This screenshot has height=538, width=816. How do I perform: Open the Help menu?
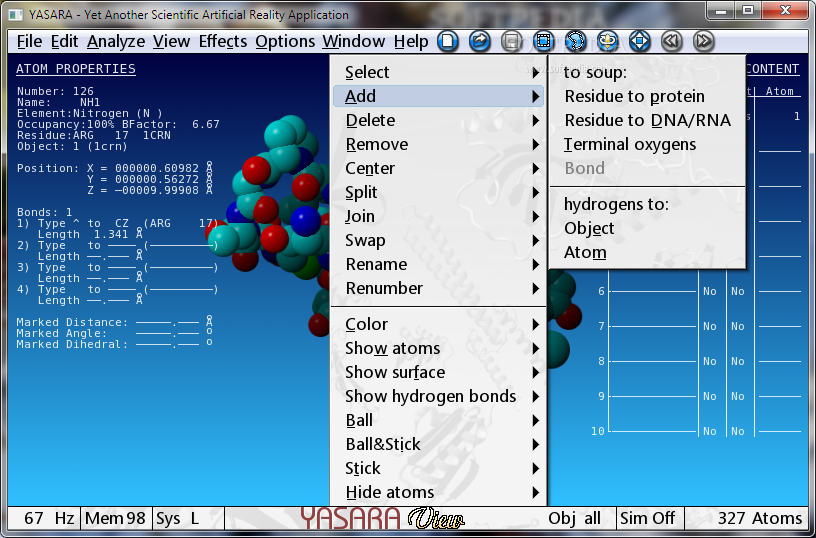pyautogui.click(x=411, y=41)
